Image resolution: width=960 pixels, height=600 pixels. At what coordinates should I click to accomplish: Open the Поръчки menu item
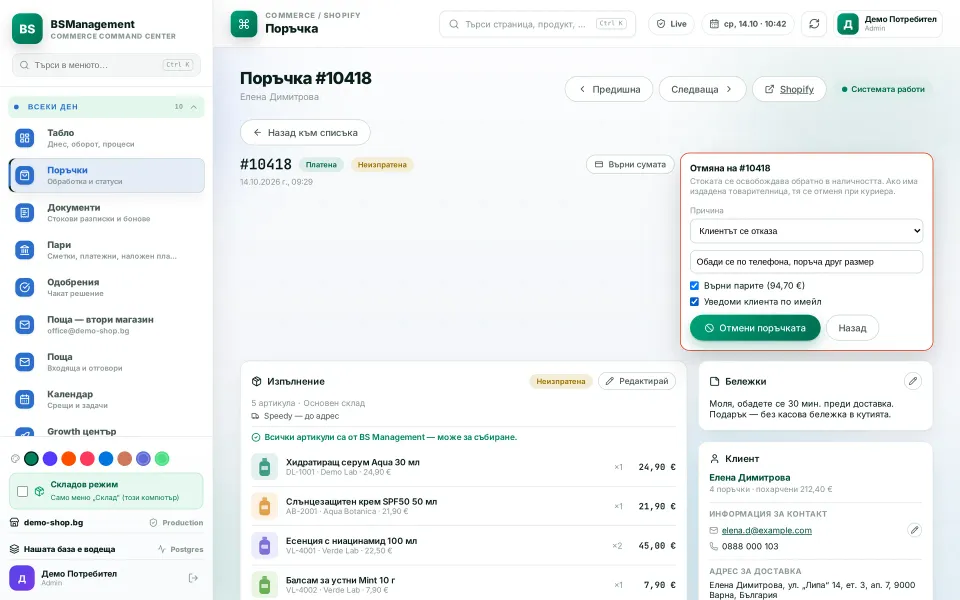pyautogui.click(x=107, y=176)
